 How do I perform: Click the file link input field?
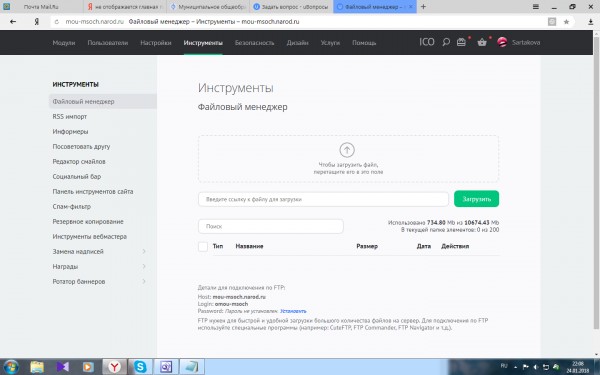[323, 199]
